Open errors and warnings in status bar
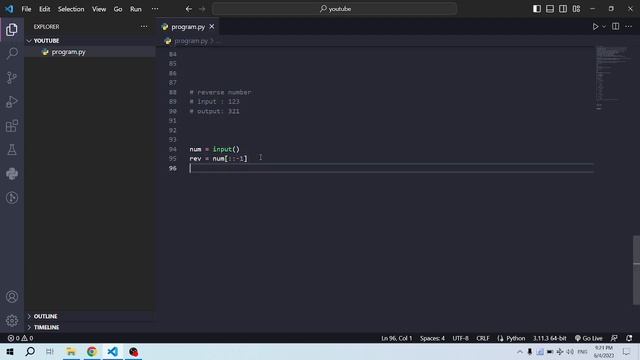 [20, 338]
